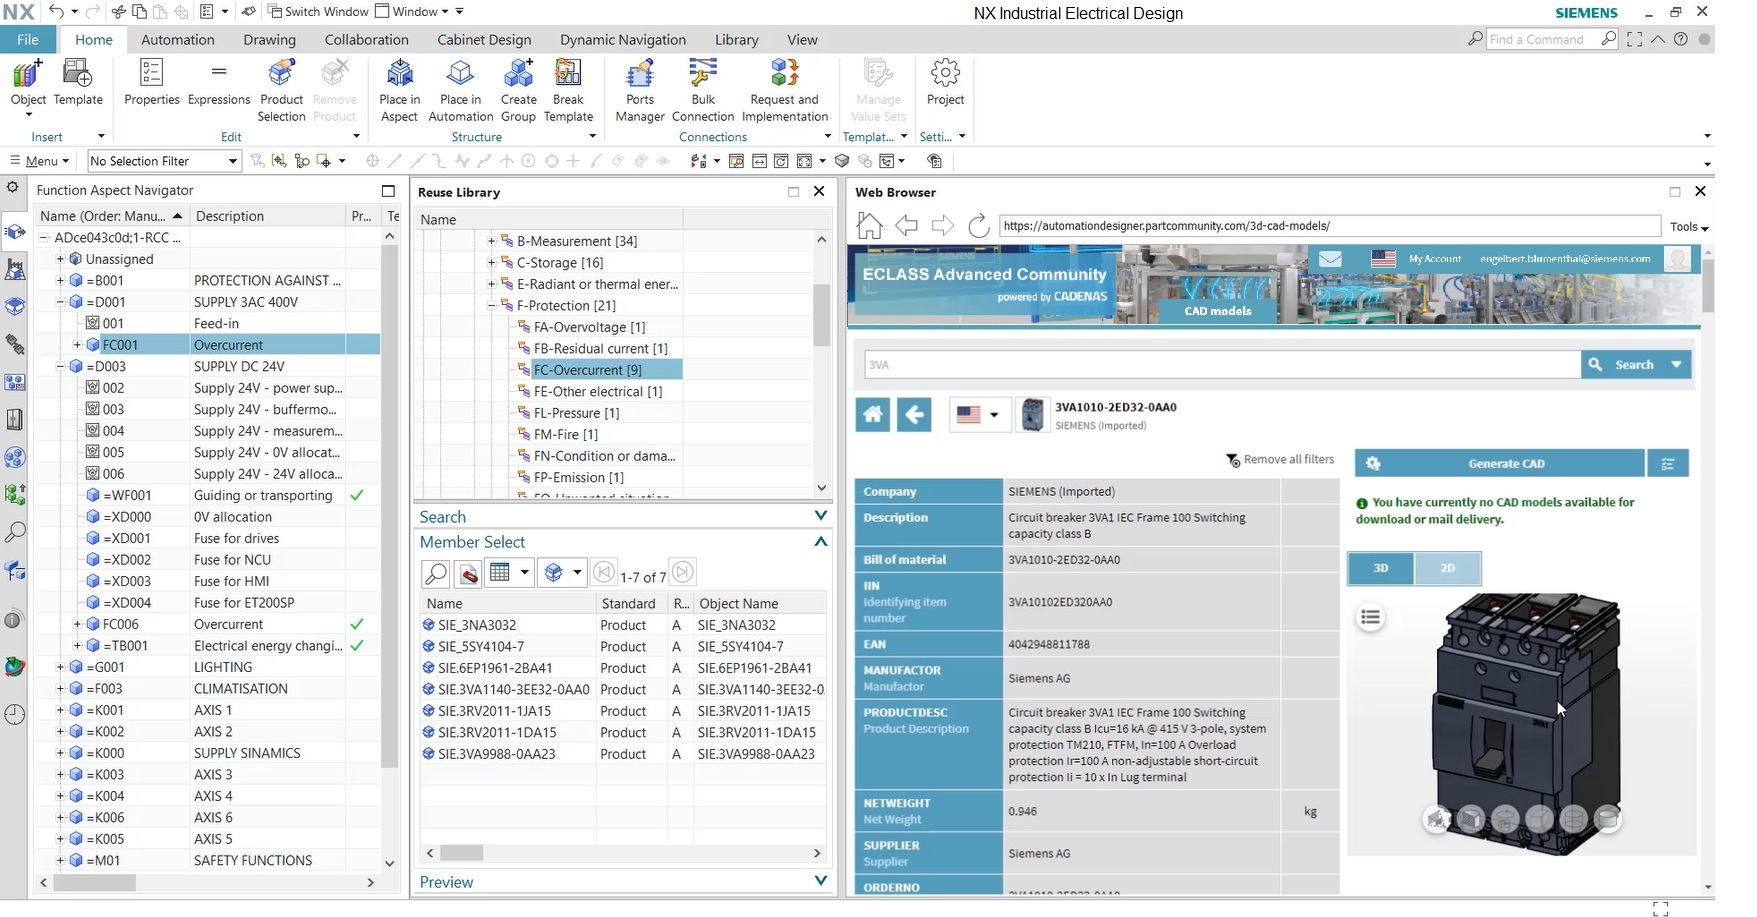Image resolution: width=1757 pixels, height=917 pixels.
Task: Click Switch Window button
Action: coord(318,12)
